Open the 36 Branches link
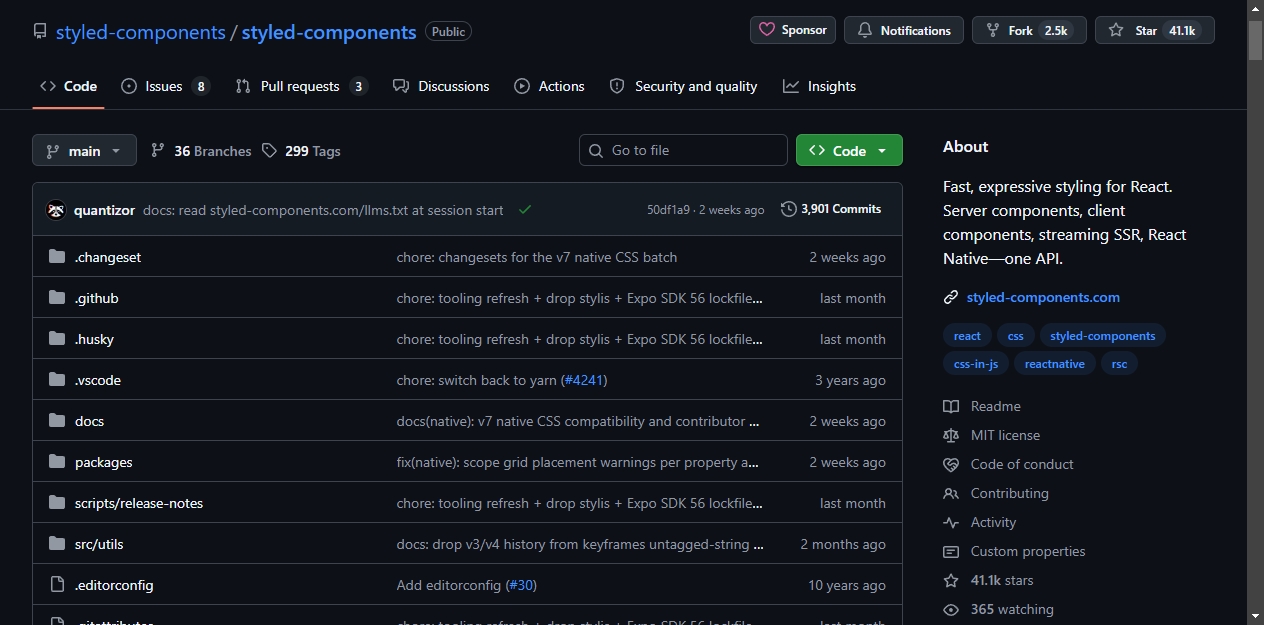The image size is (1264, 625). (x=201, y=151)
